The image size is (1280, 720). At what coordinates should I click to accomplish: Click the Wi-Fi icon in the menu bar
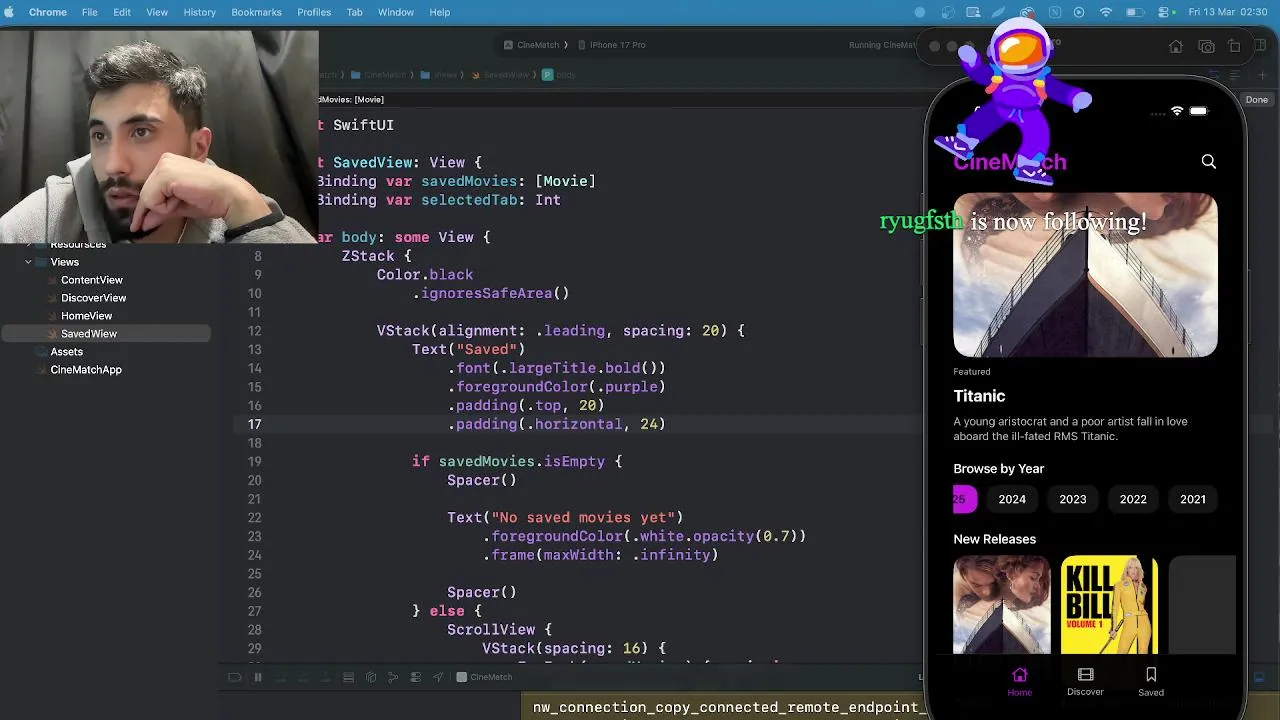(1106, 12)
